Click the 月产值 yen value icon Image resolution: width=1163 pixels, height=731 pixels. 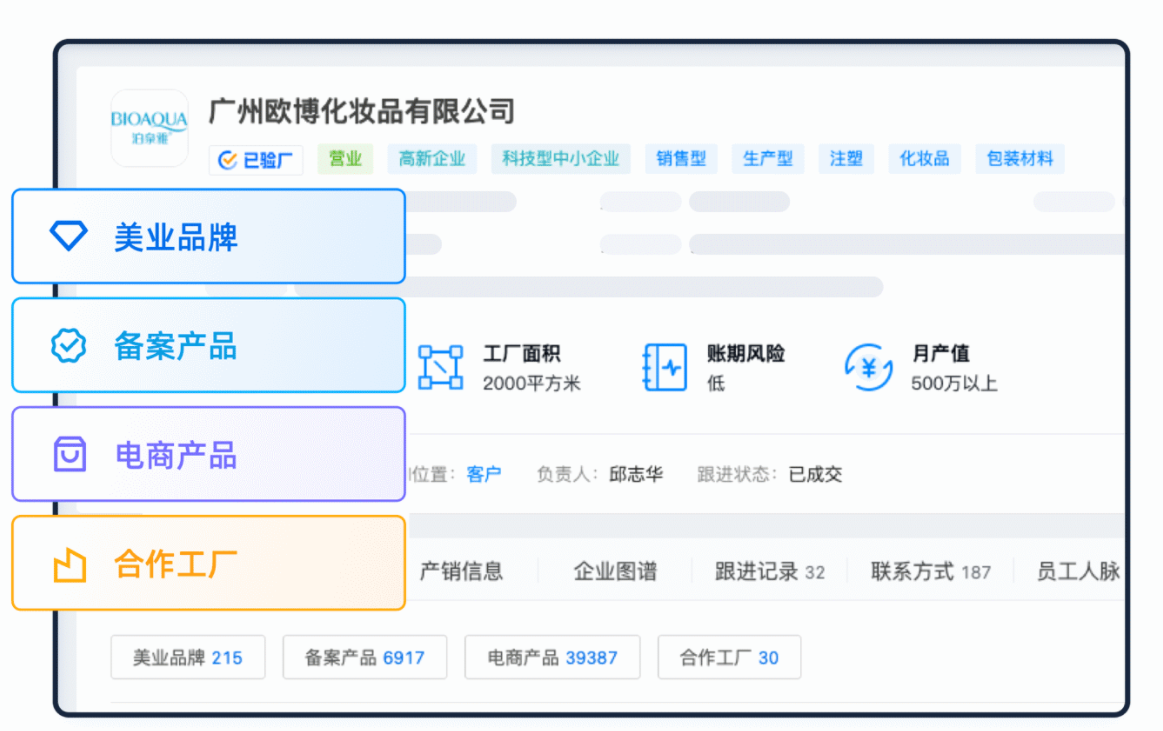click(868, 367)
